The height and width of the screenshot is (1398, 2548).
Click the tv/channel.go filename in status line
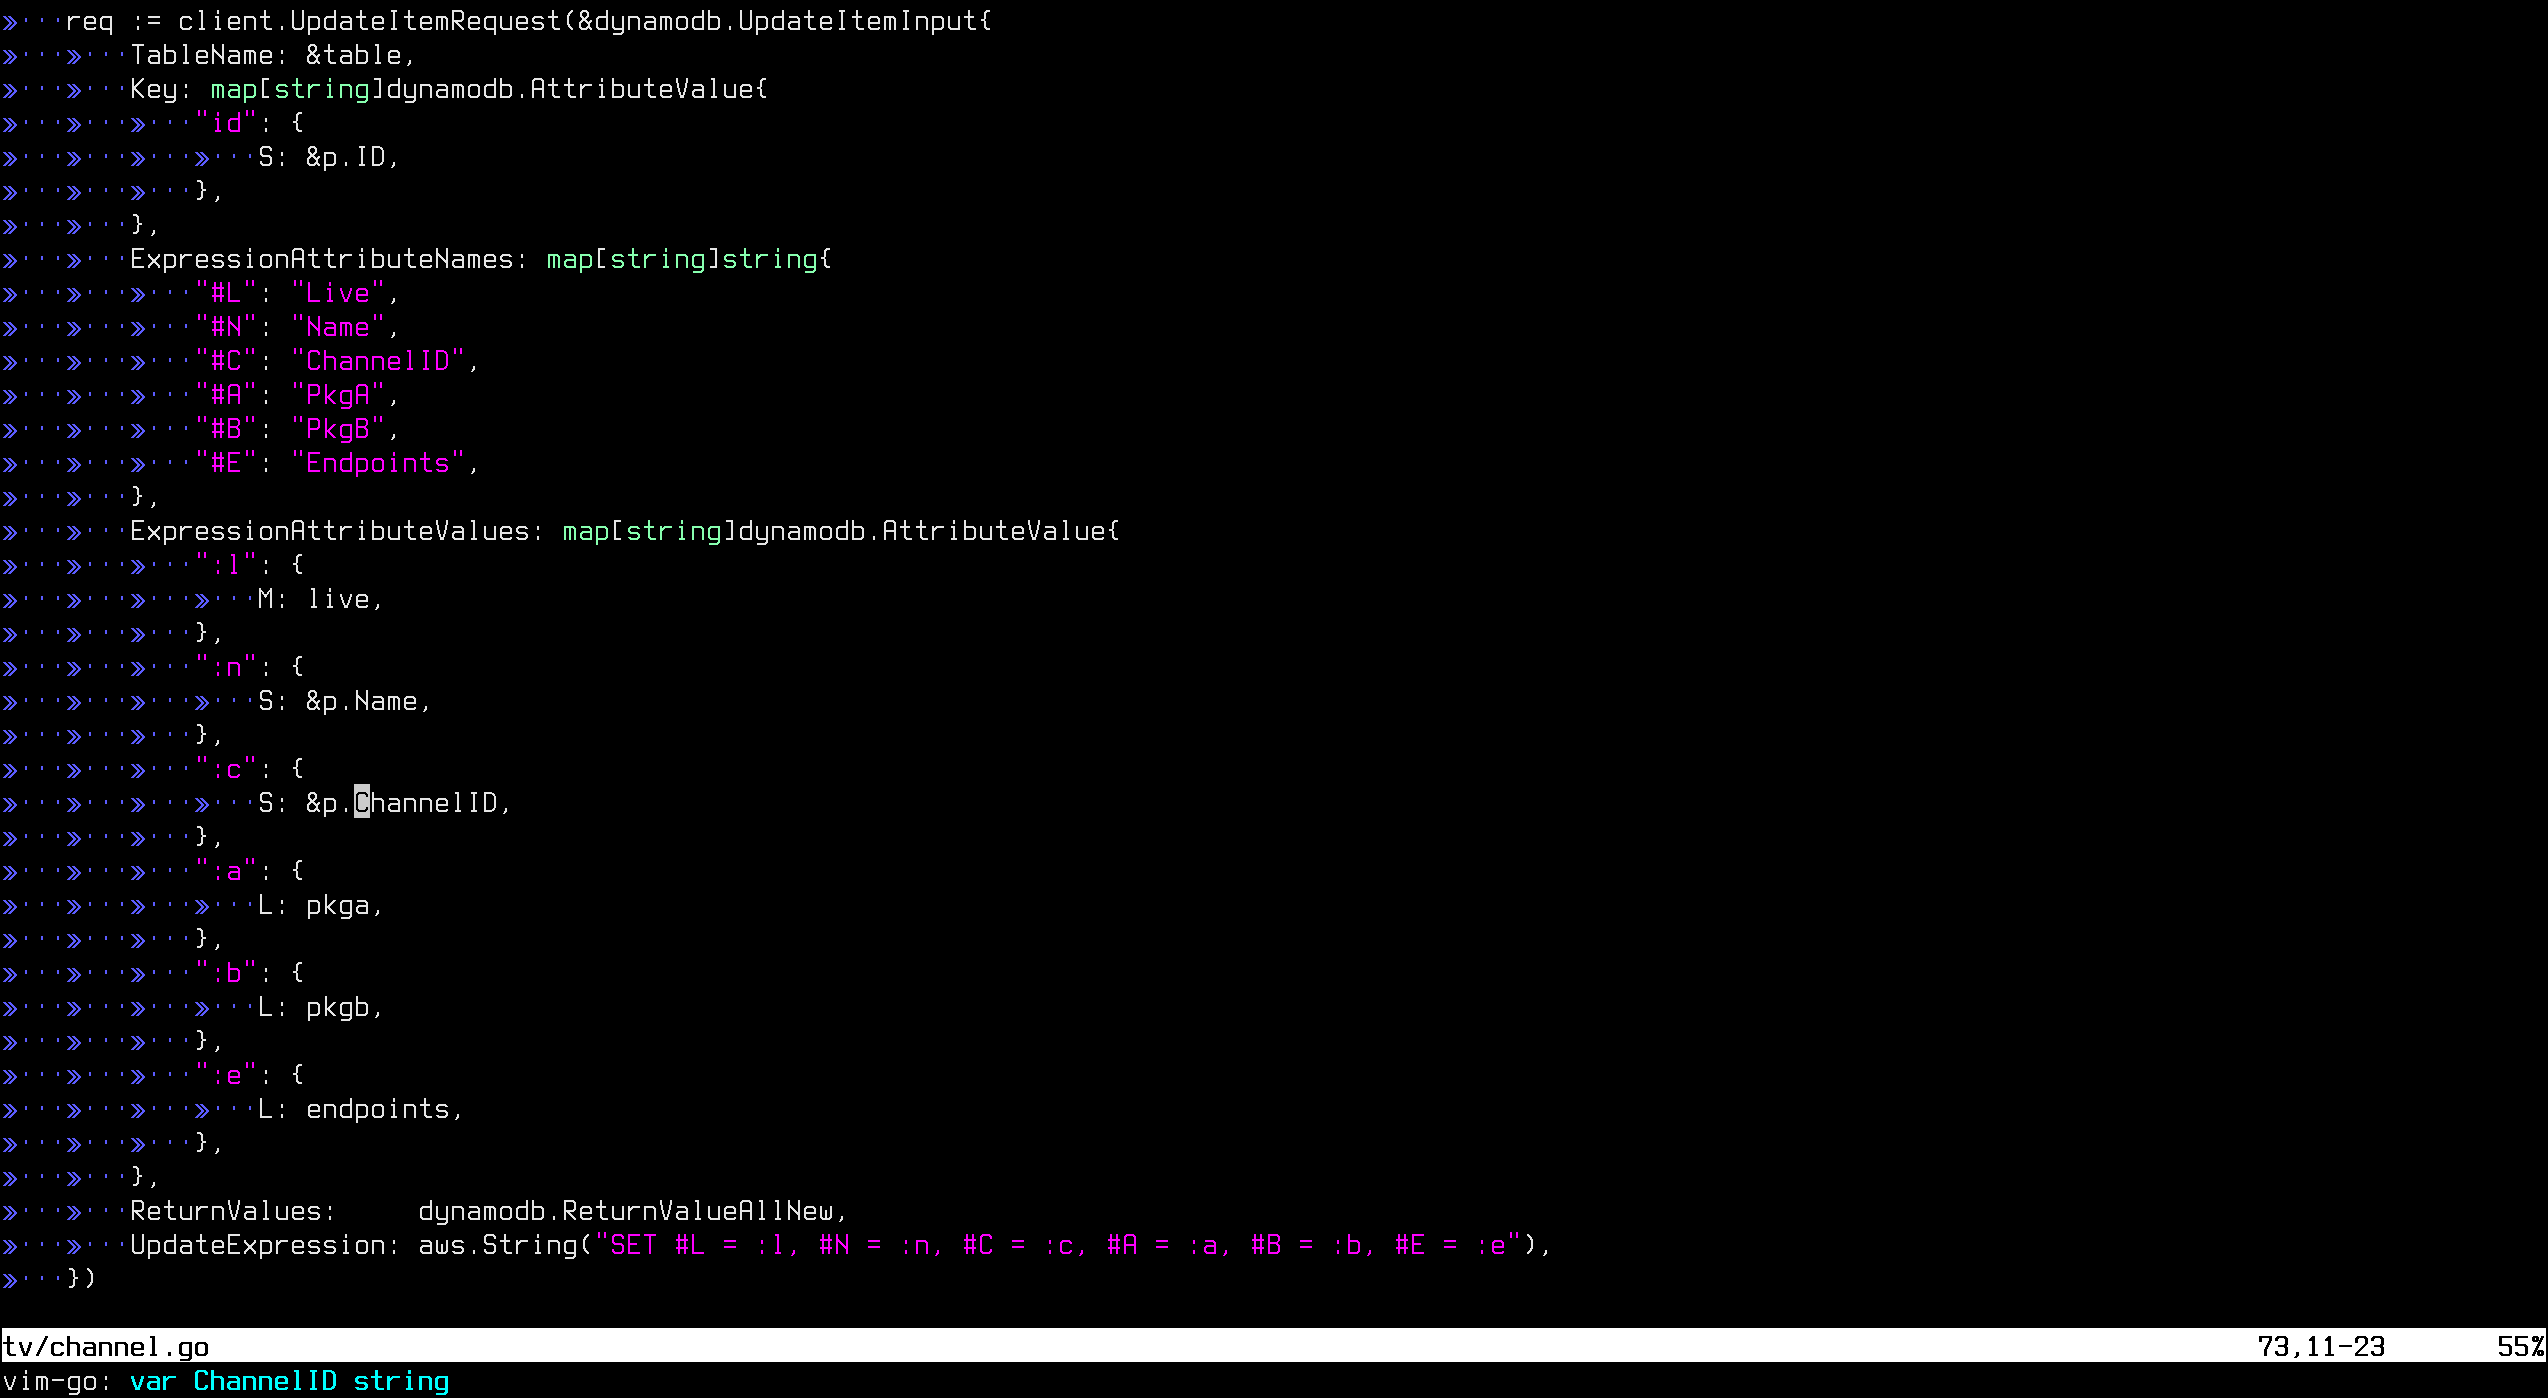pyautogui.click(x=106, y=1347)
